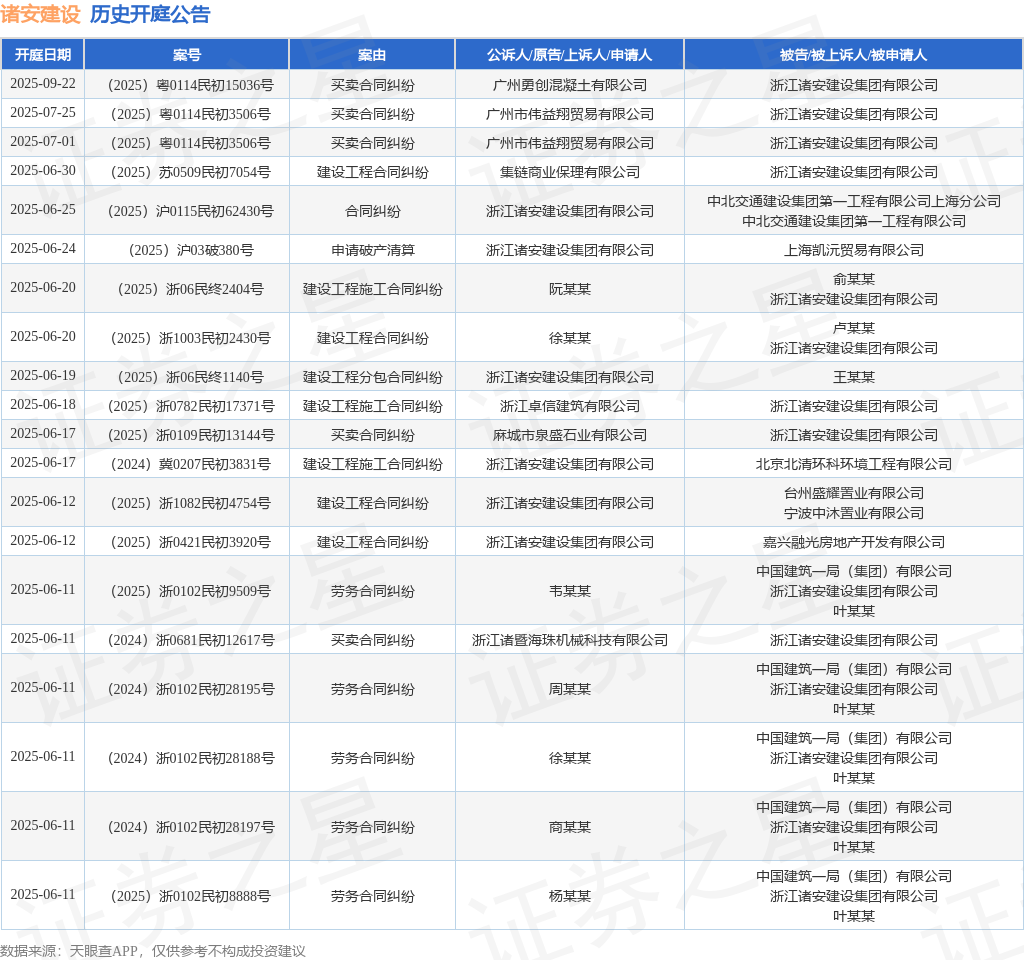Click 徐某某 in the 浙1003民初2430号 row

pyautogui.click(x=569, y=338)
